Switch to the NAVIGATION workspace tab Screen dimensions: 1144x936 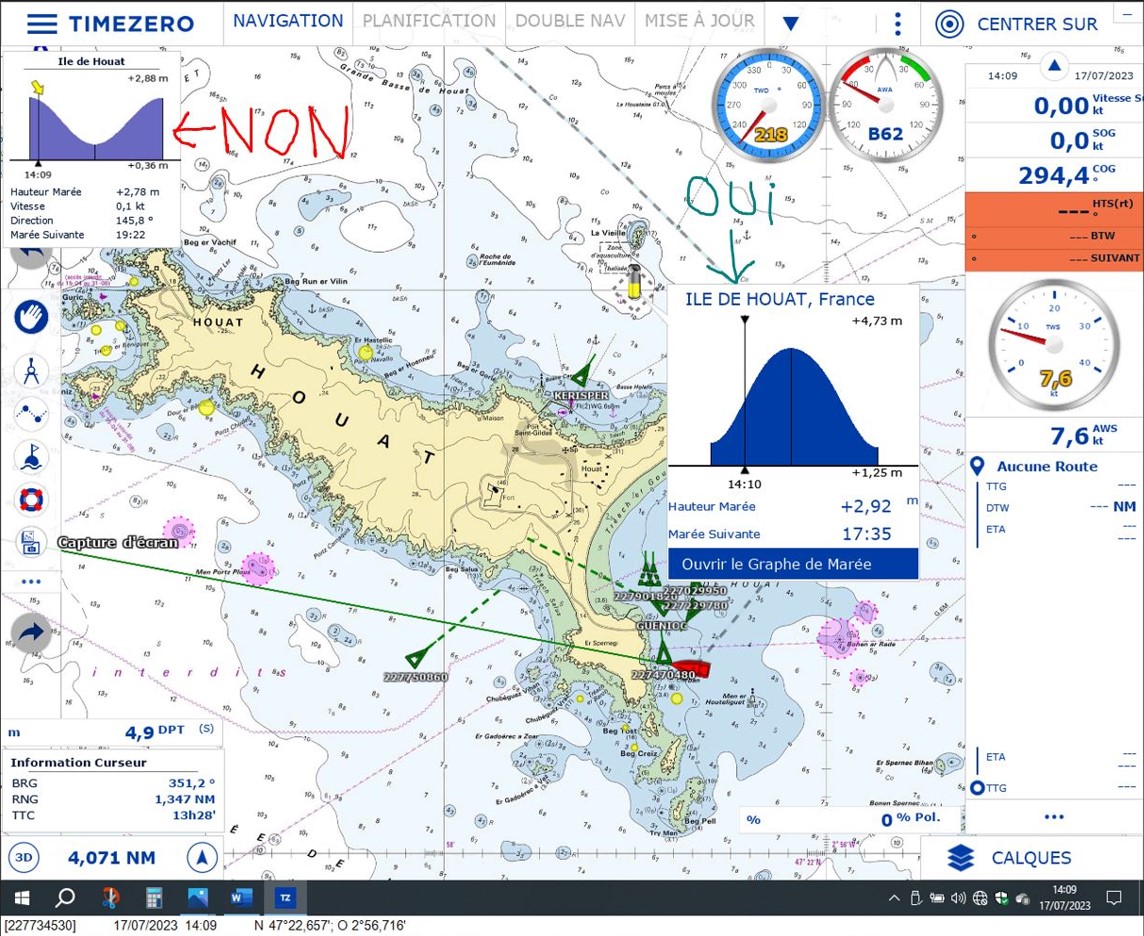click(287, 20)
